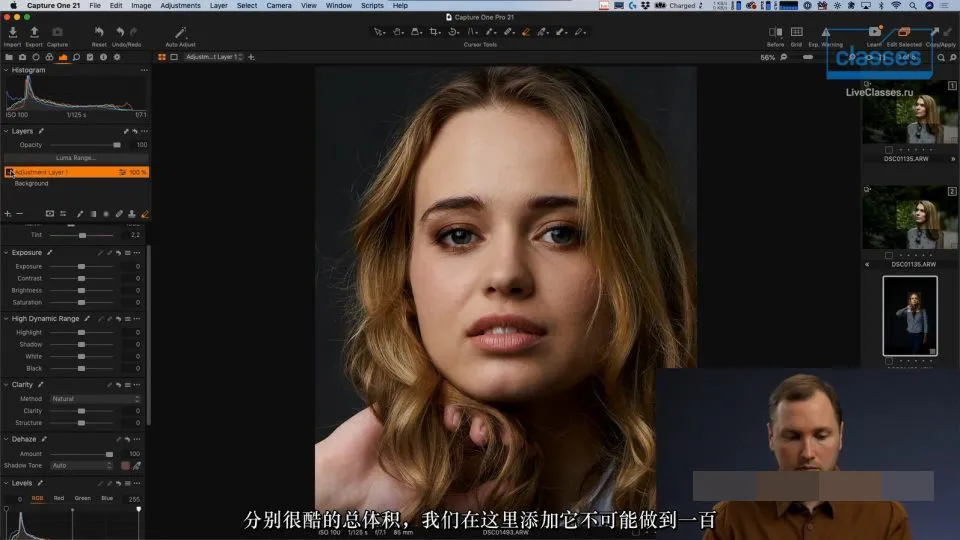The height and width of the screenshot is (540, 960).
Task: Select the orange Erase Mask cursor tool
Action: 526,32
